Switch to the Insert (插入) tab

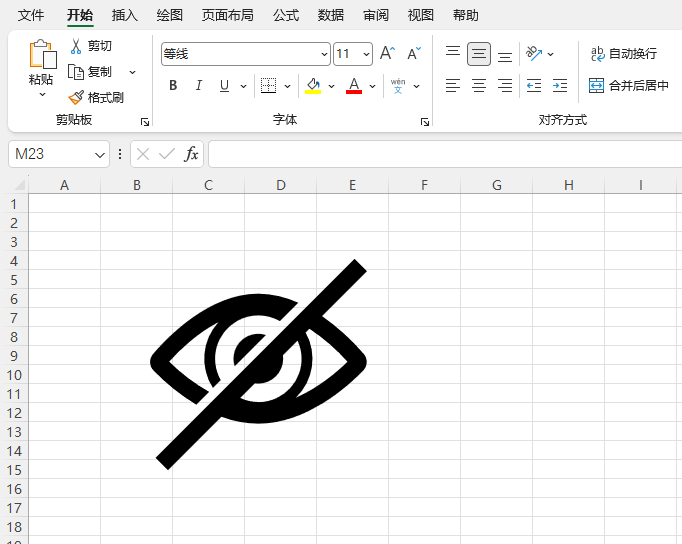124,15
